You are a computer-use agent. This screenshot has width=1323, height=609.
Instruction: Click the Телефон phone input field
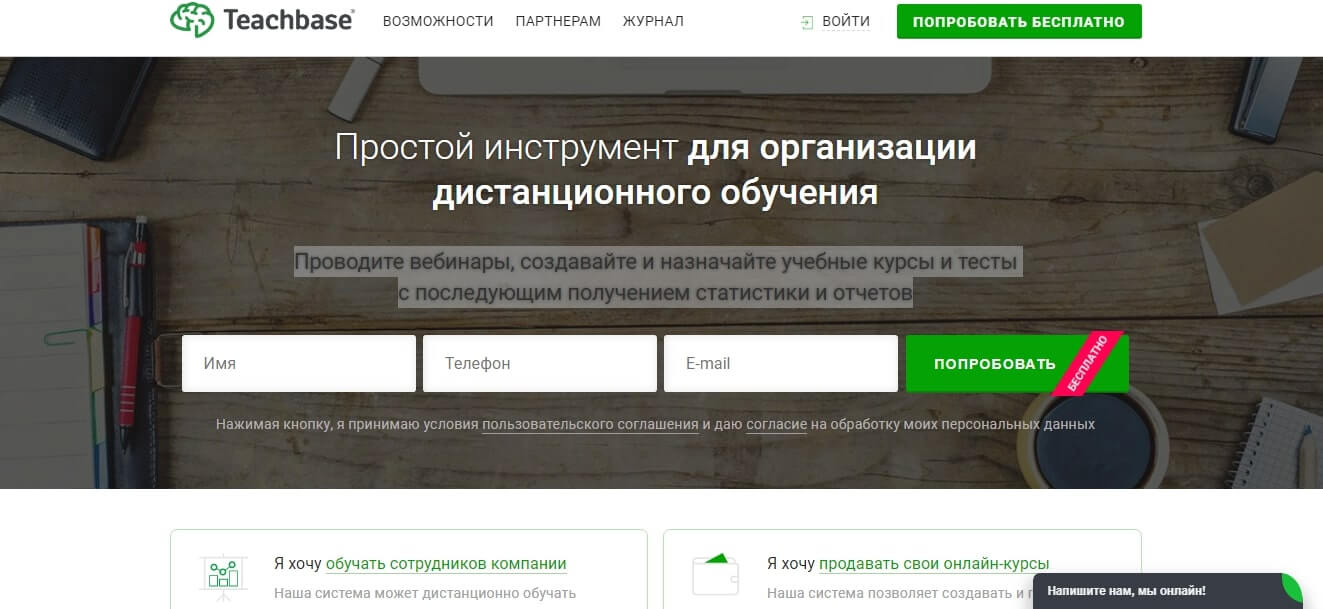pos(539,363)
